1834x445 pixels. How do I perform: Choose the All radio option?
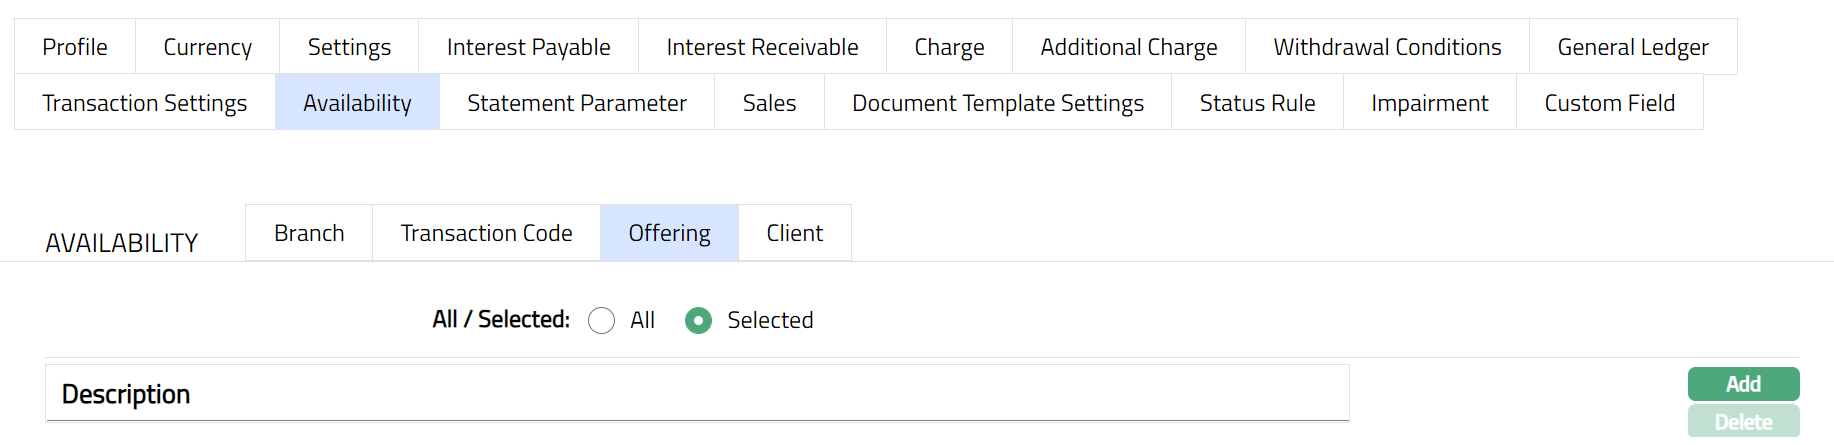click(x=602, y=320)
